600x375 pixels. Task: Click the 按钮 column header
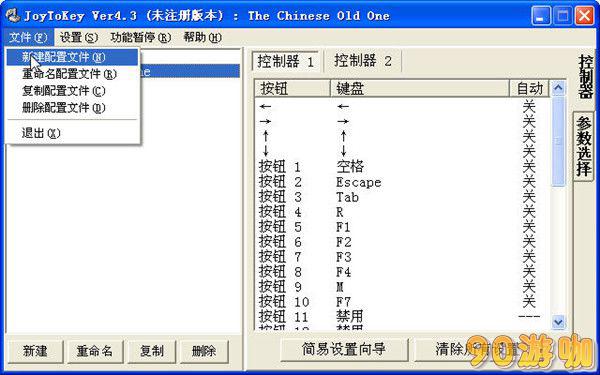292,88
